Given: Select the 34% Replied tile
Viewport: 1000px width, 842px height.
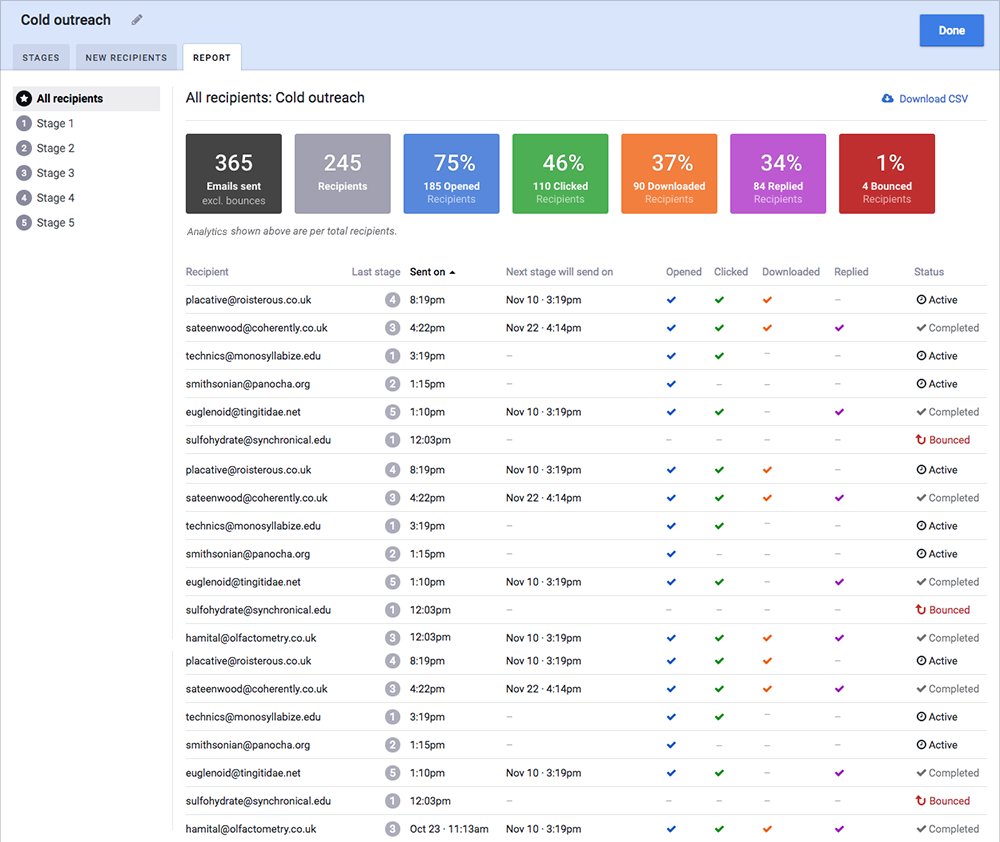Looking at the screenshot, I should pos(778,174).
